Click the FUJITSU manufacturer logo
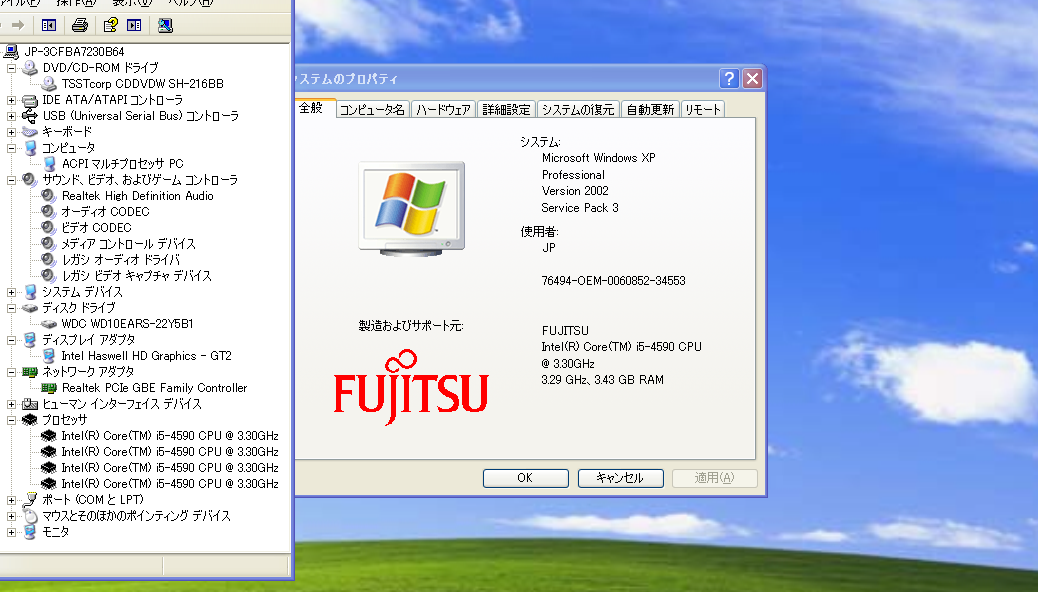This screenshot has height=592, width=1038. tap(411, 387)
